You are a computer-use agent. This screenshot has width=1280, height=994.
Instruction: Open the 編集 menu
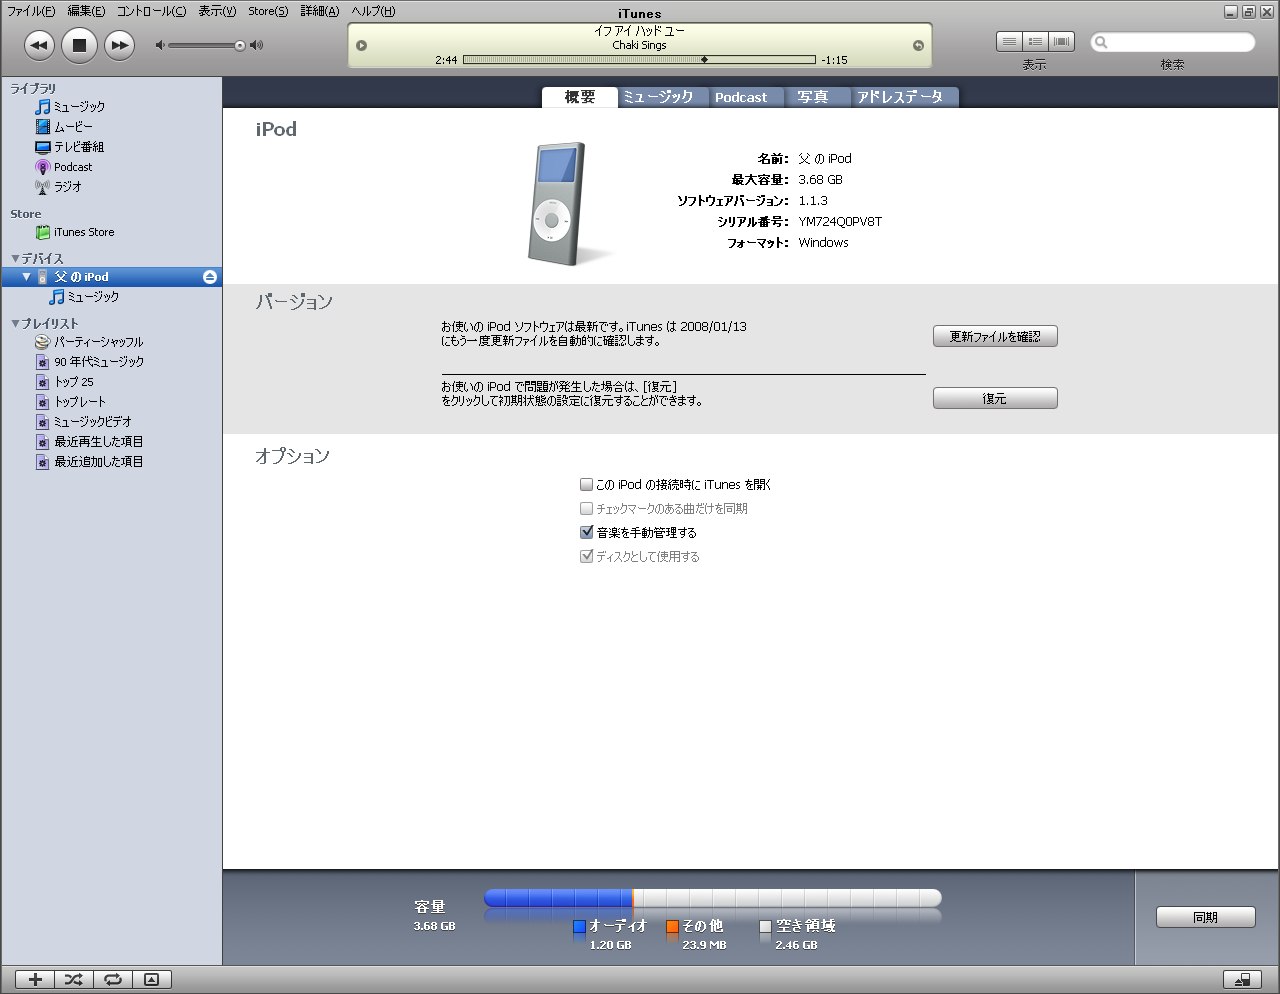pos(86,11)
